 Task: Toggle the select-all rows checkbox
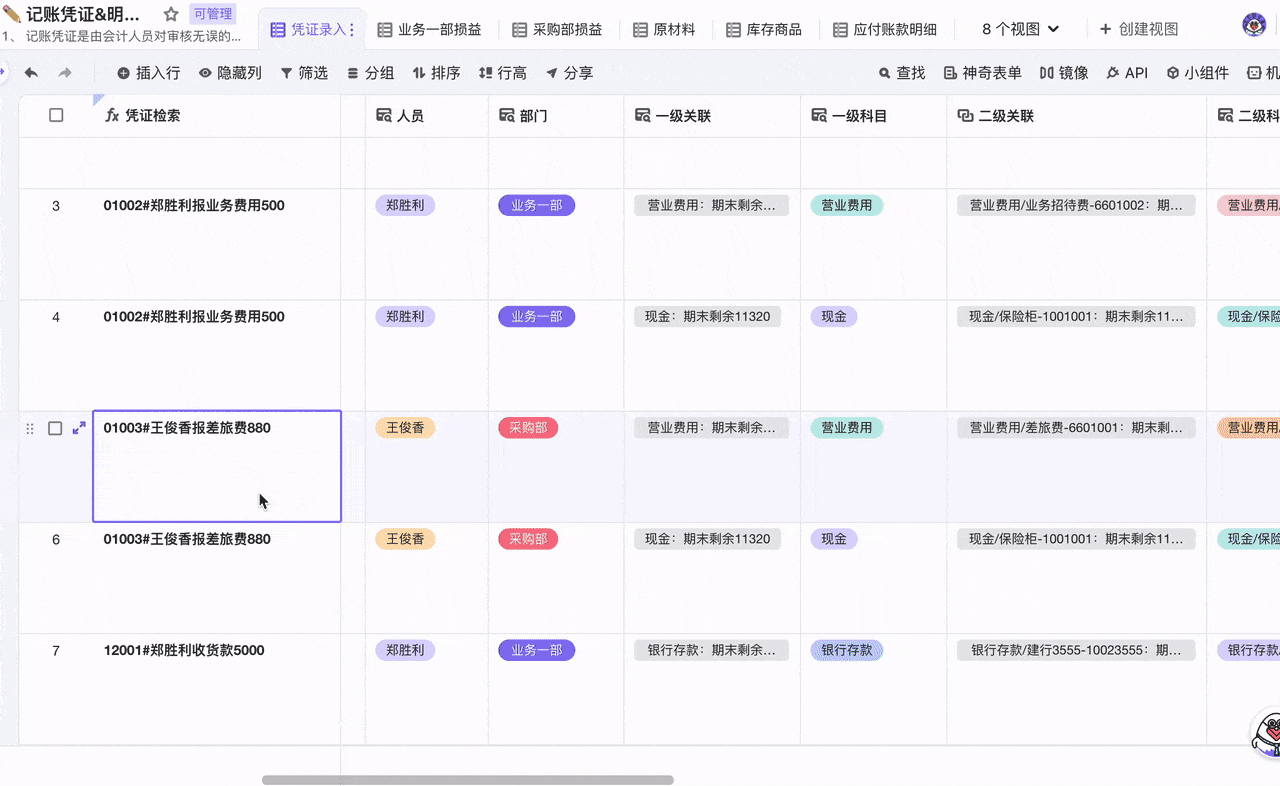(56, 116)
